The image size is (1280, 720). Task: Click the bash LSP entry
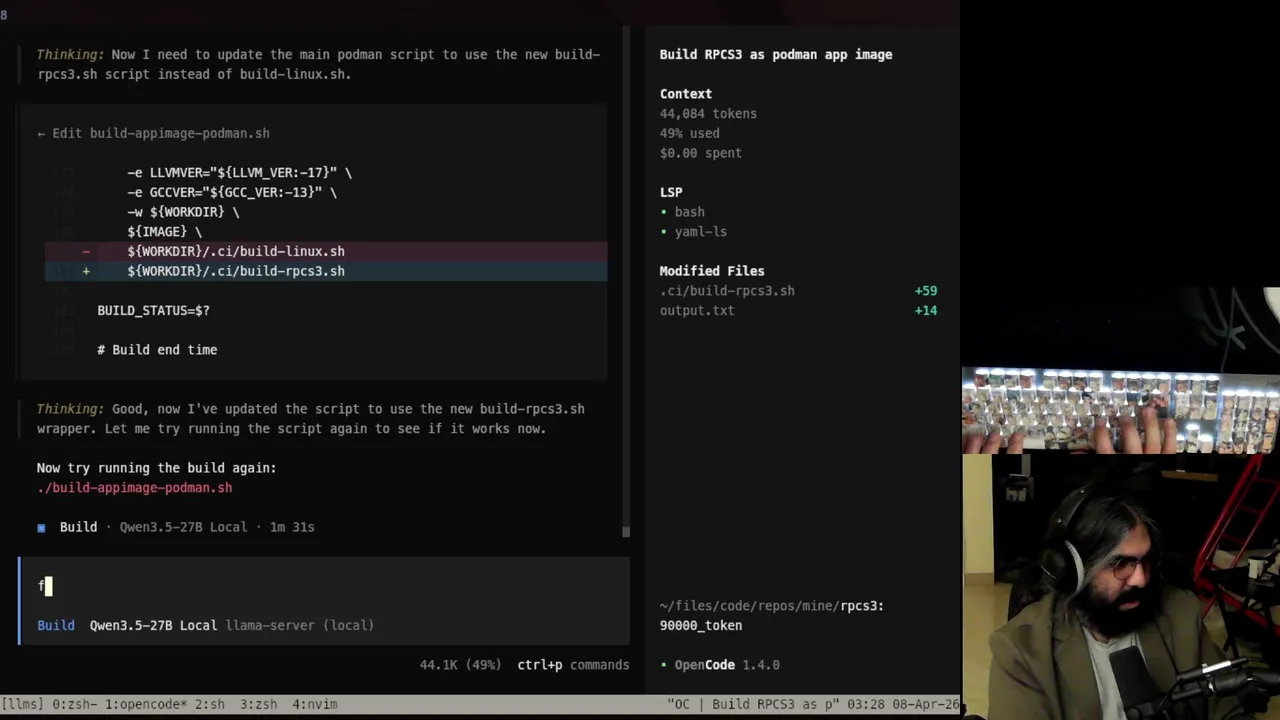tap(689, 212)
